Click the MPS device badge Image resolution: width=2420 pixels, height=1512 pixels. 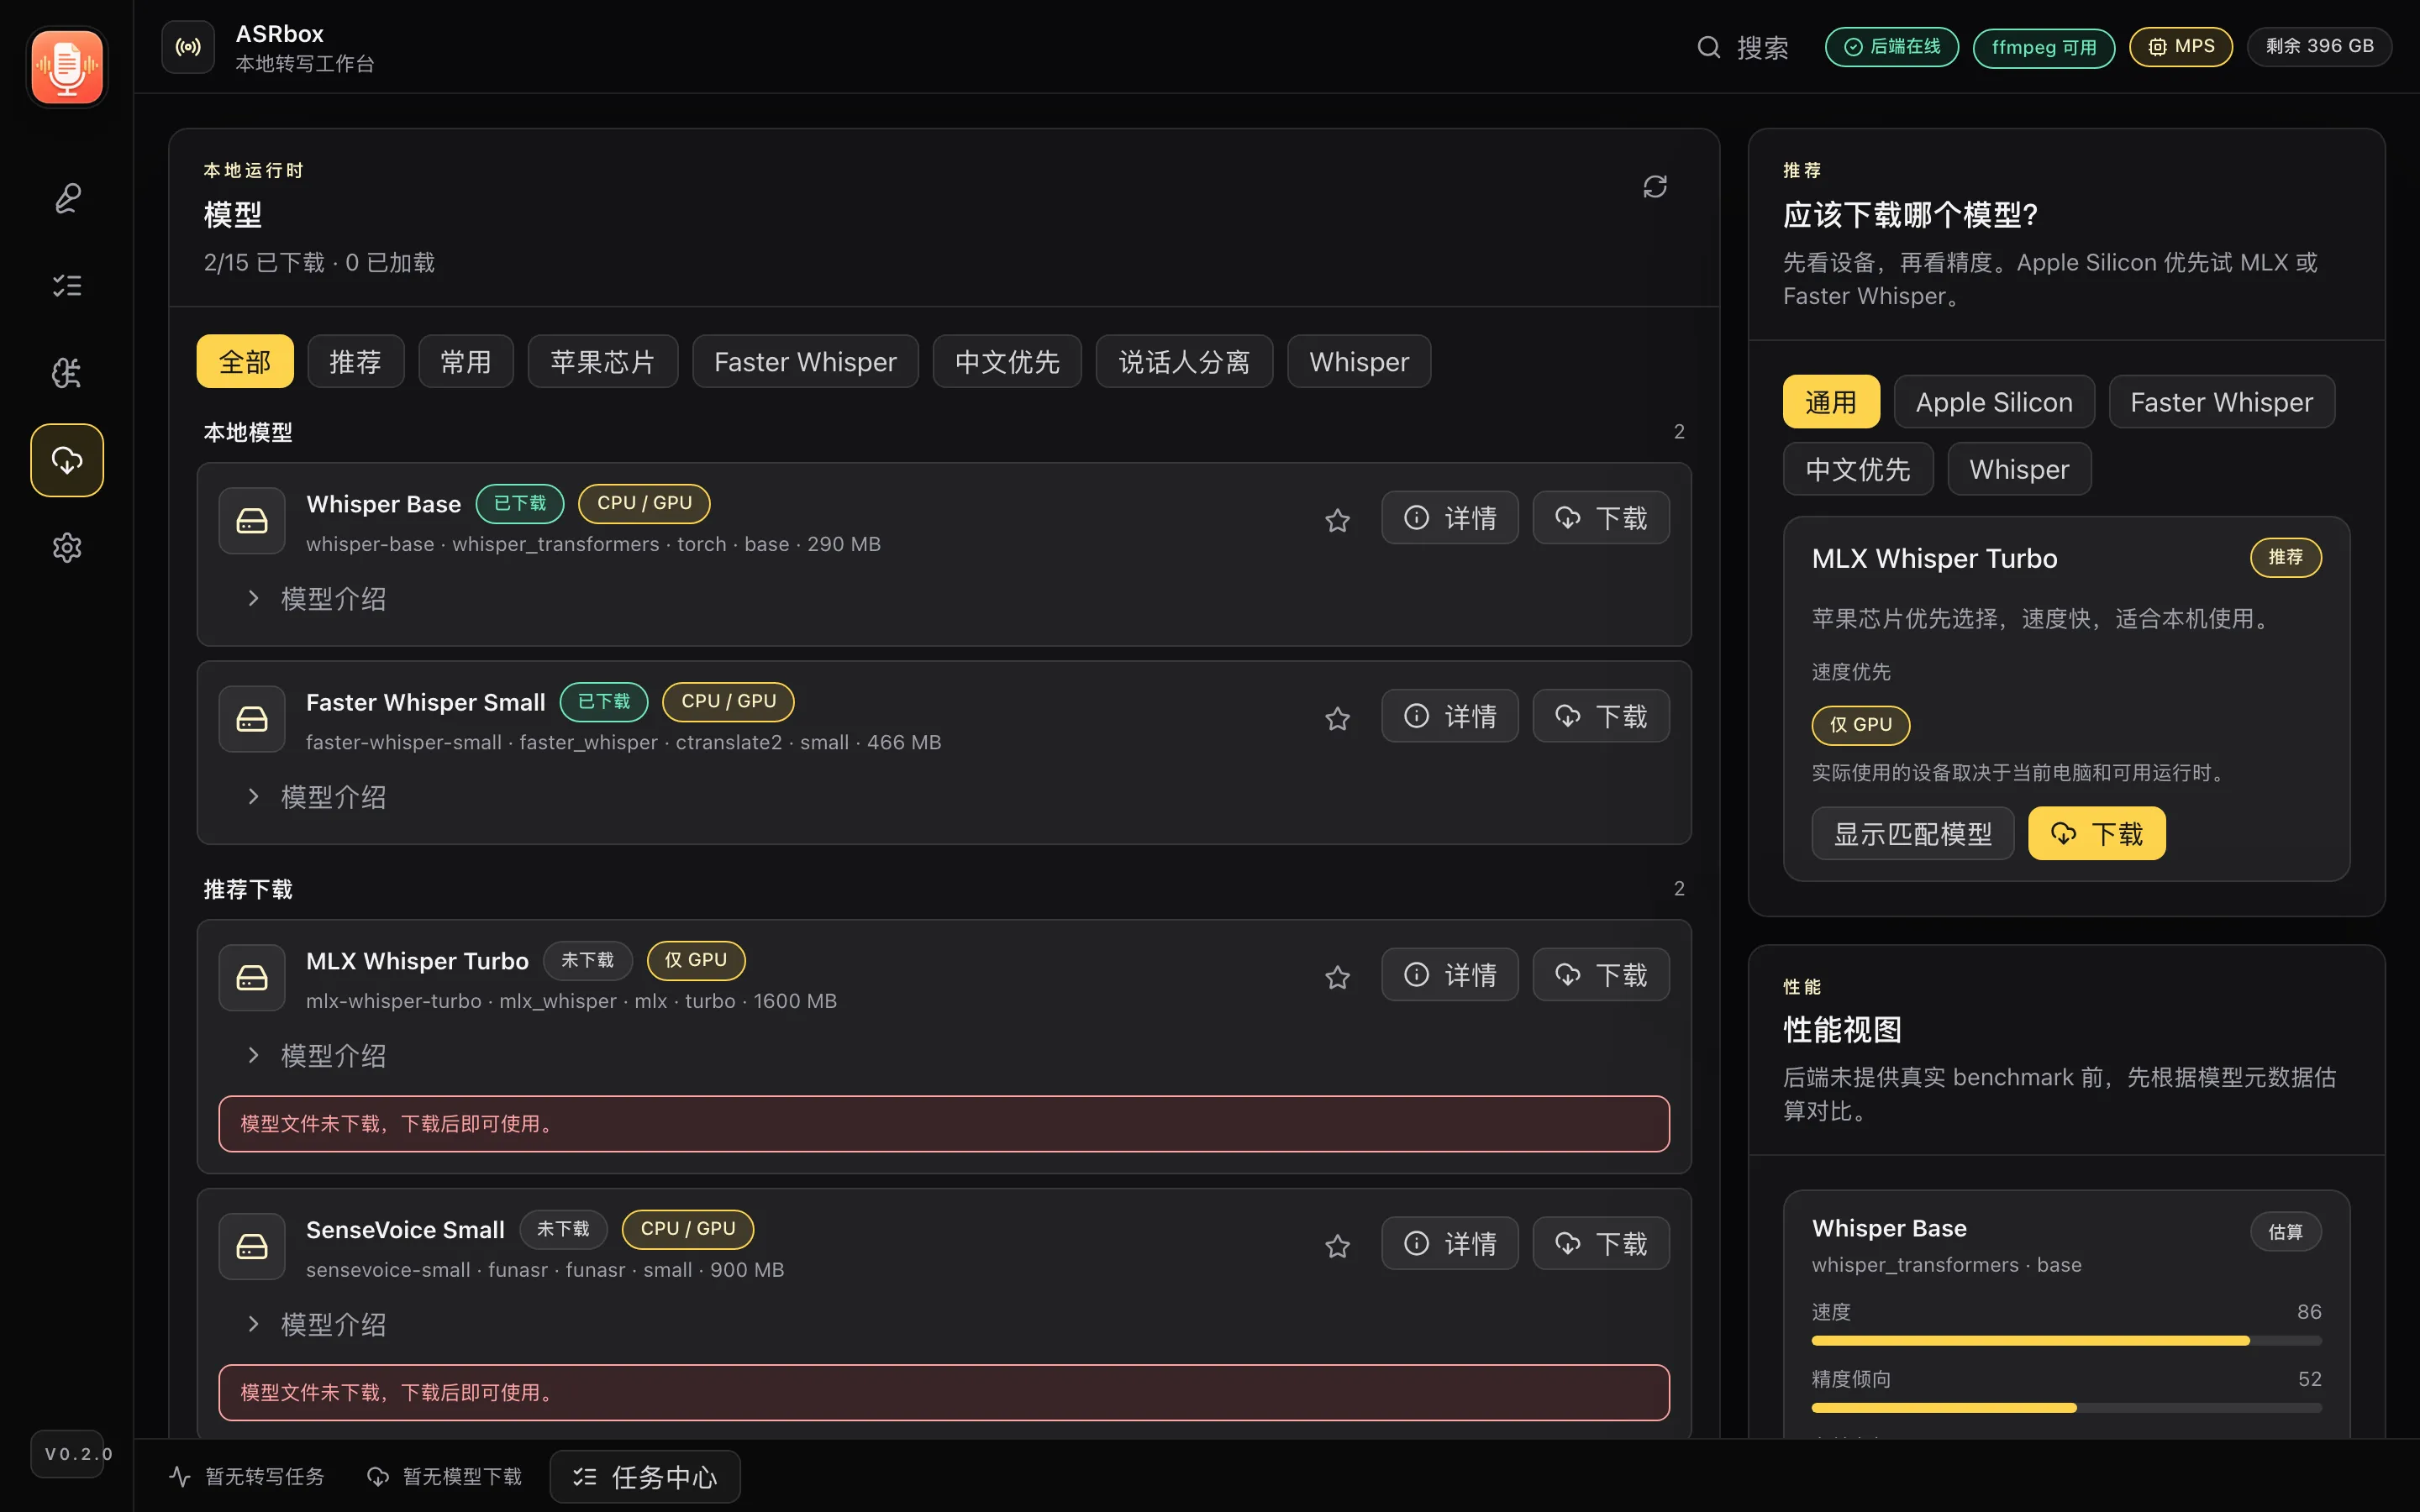pyautogui.click(x=2181, y=47)
